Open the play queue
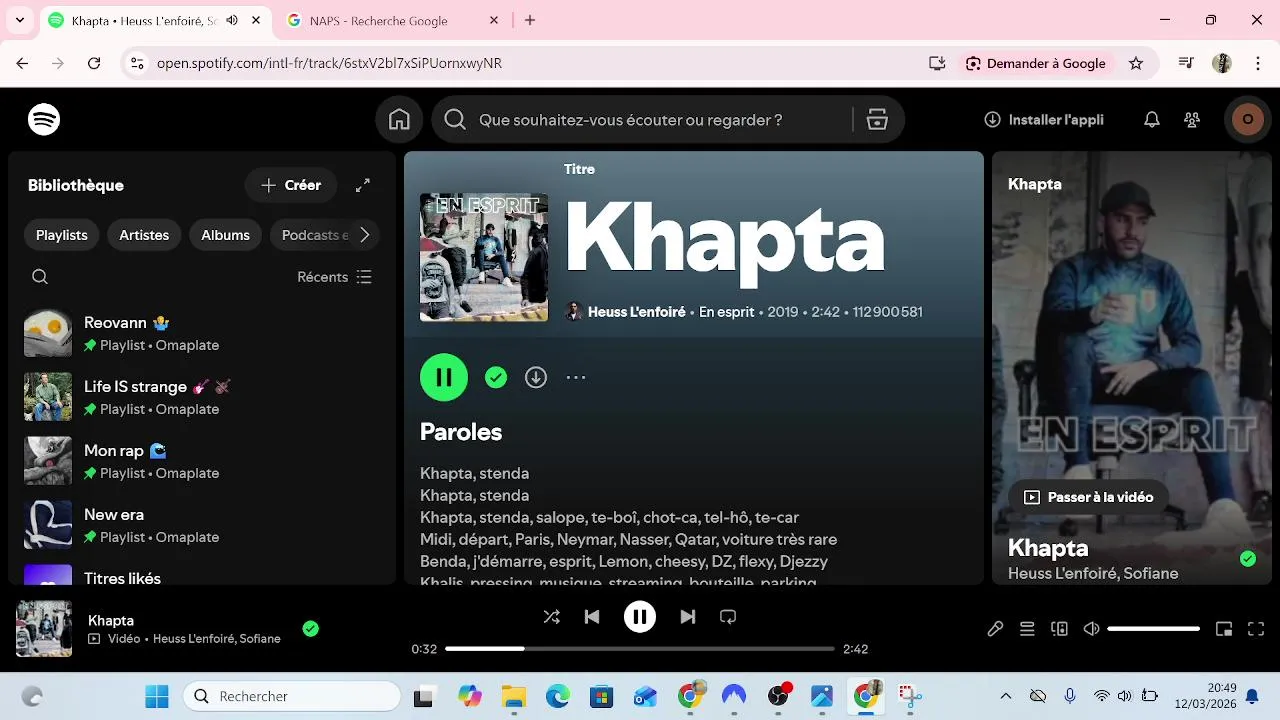Screen dimensions: 1280x720 [x=1027, y=629]
